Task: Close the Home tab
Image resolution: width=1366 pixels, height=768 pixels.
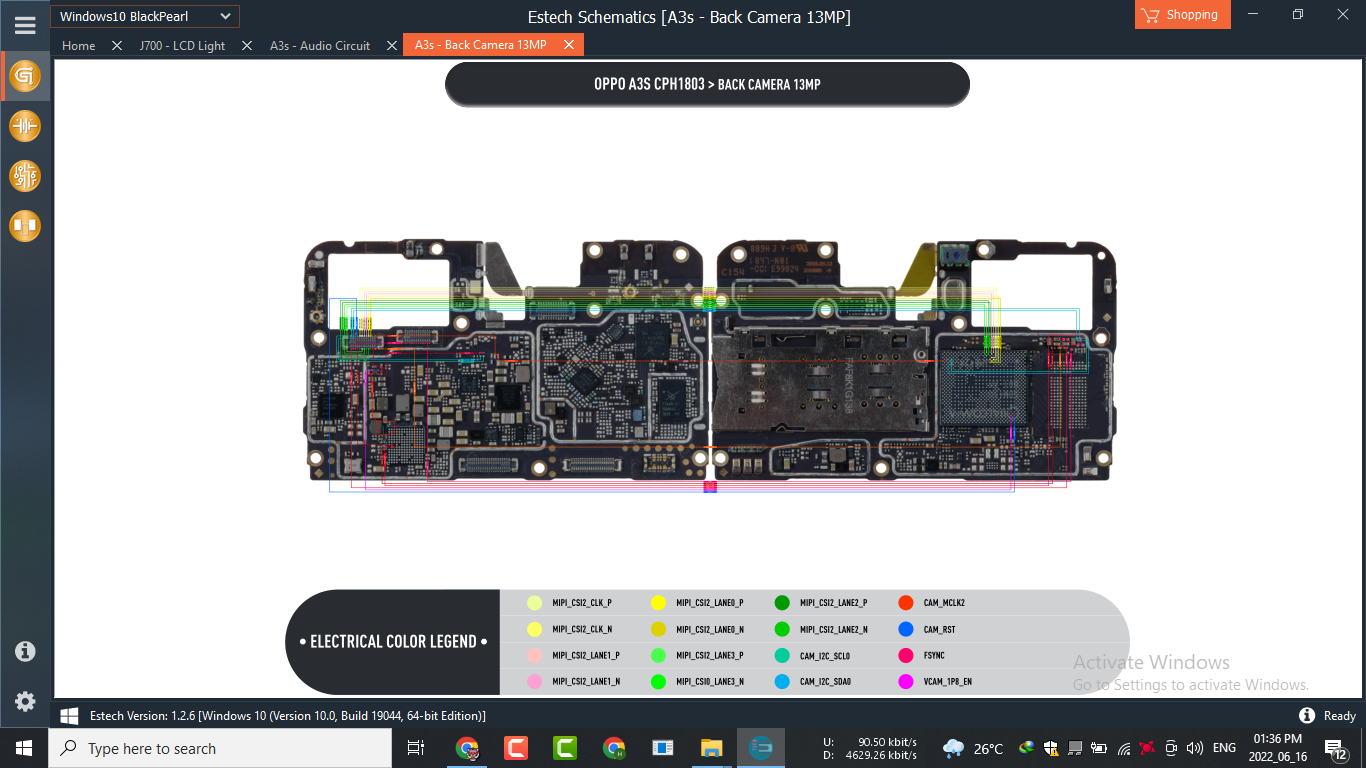Action: [x=117, y=45]
